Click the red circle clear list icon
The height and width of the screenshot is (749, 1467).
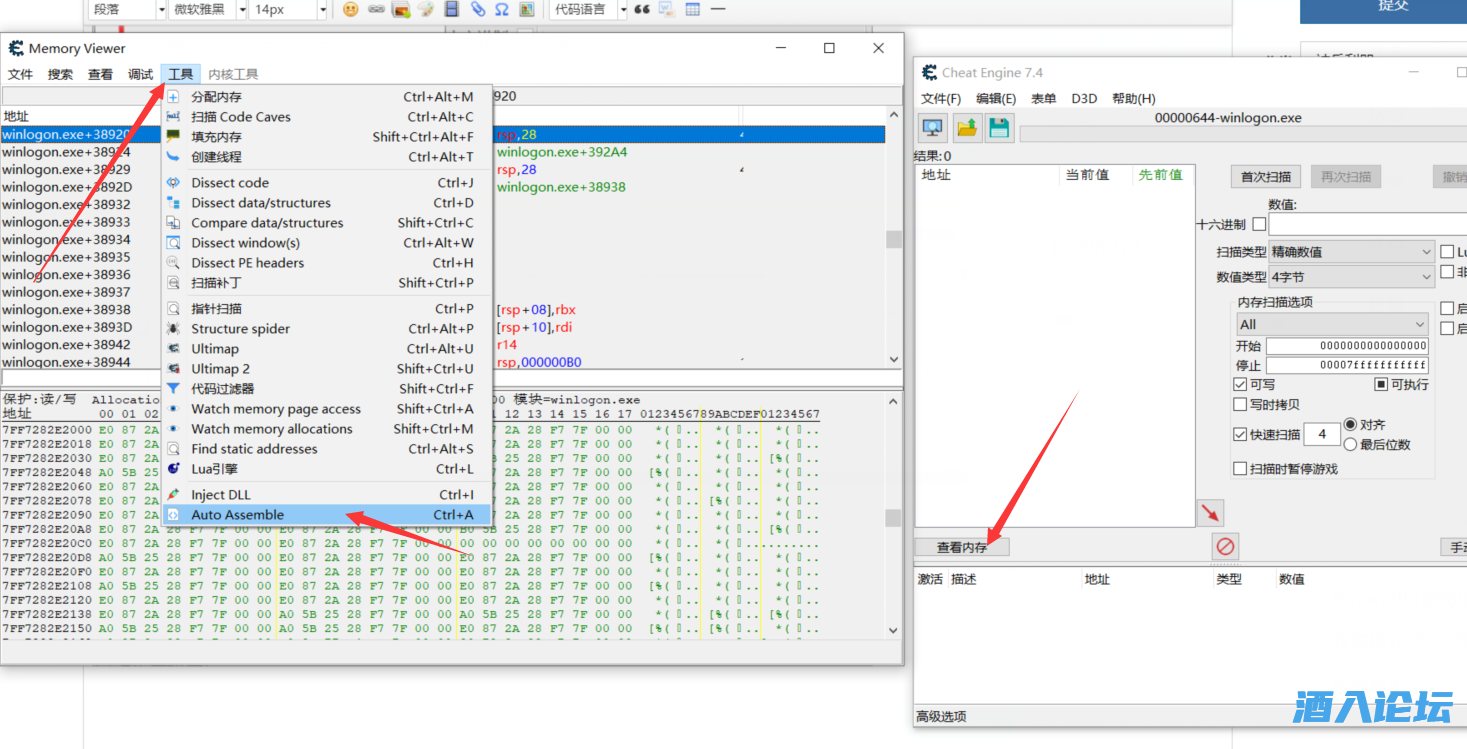tap(1225, 546)
